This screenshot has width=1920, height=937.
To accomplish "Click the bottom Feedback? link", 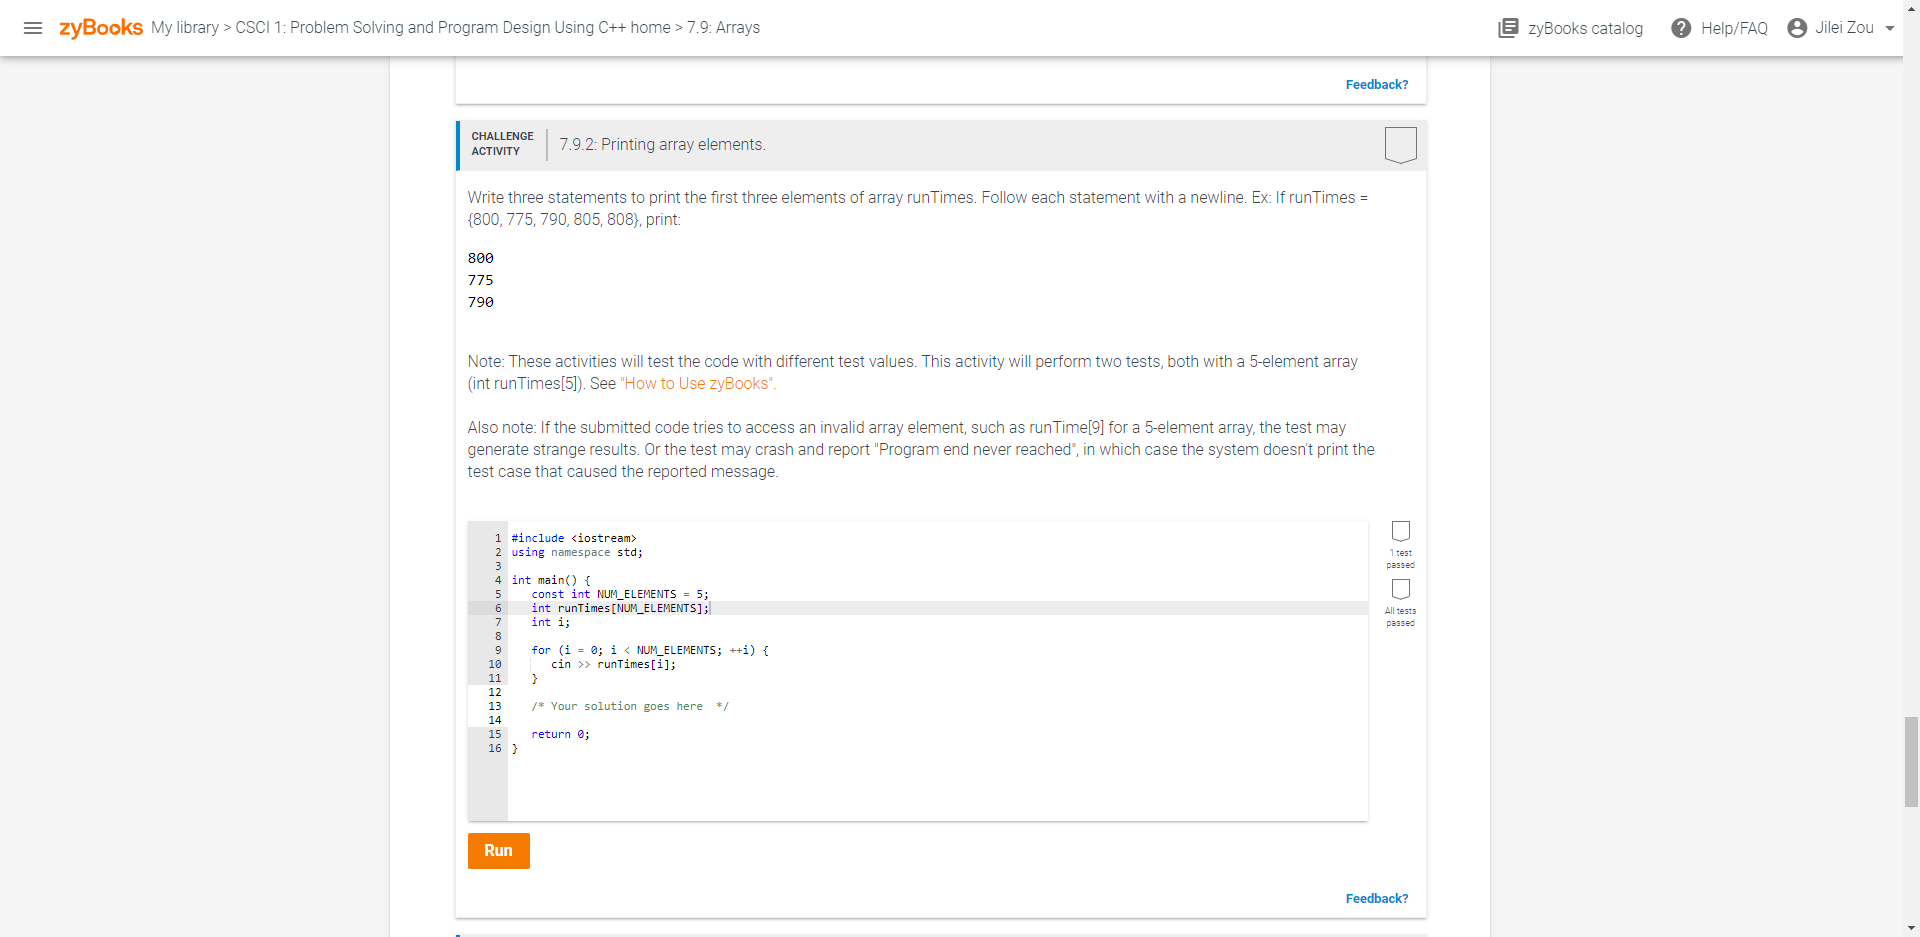I will click(1376, 898).
